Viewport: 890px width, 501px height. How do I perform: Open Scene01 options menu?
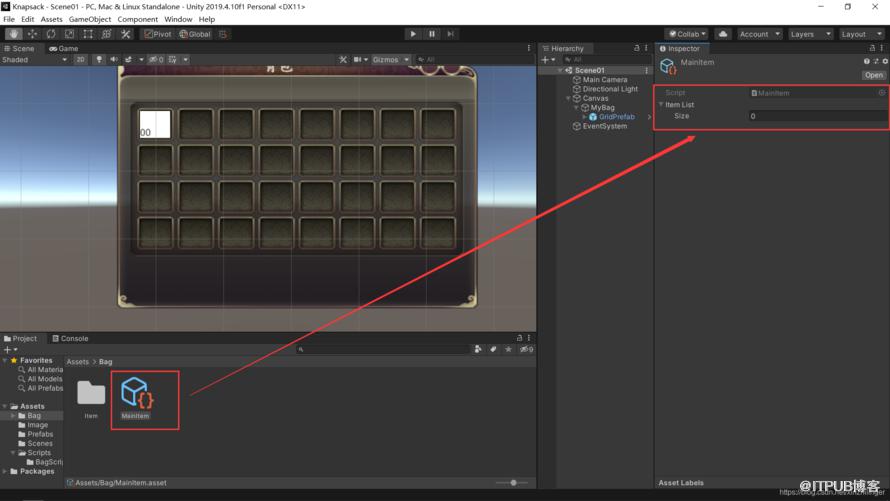click(x=646, y=70)
